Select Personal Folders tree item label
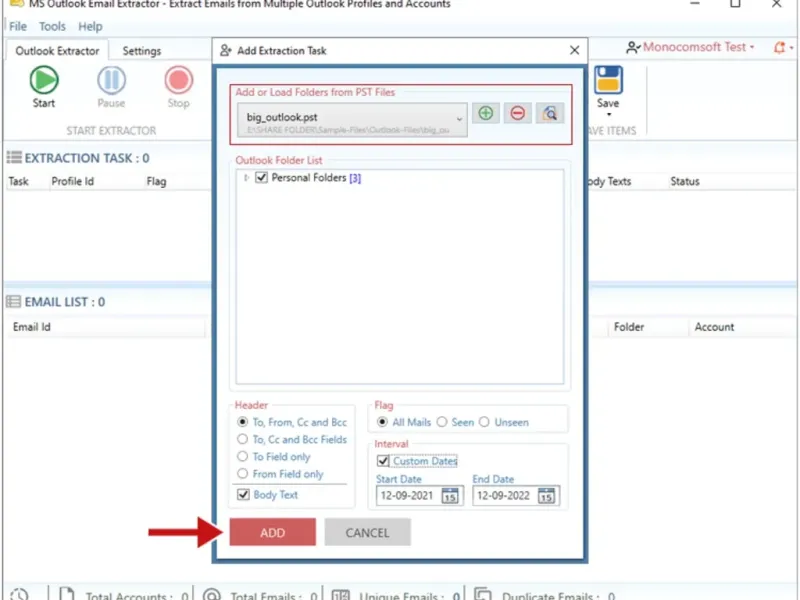This screenshot has width=800, height=600. pyautogui.click(x=316, y=178)
